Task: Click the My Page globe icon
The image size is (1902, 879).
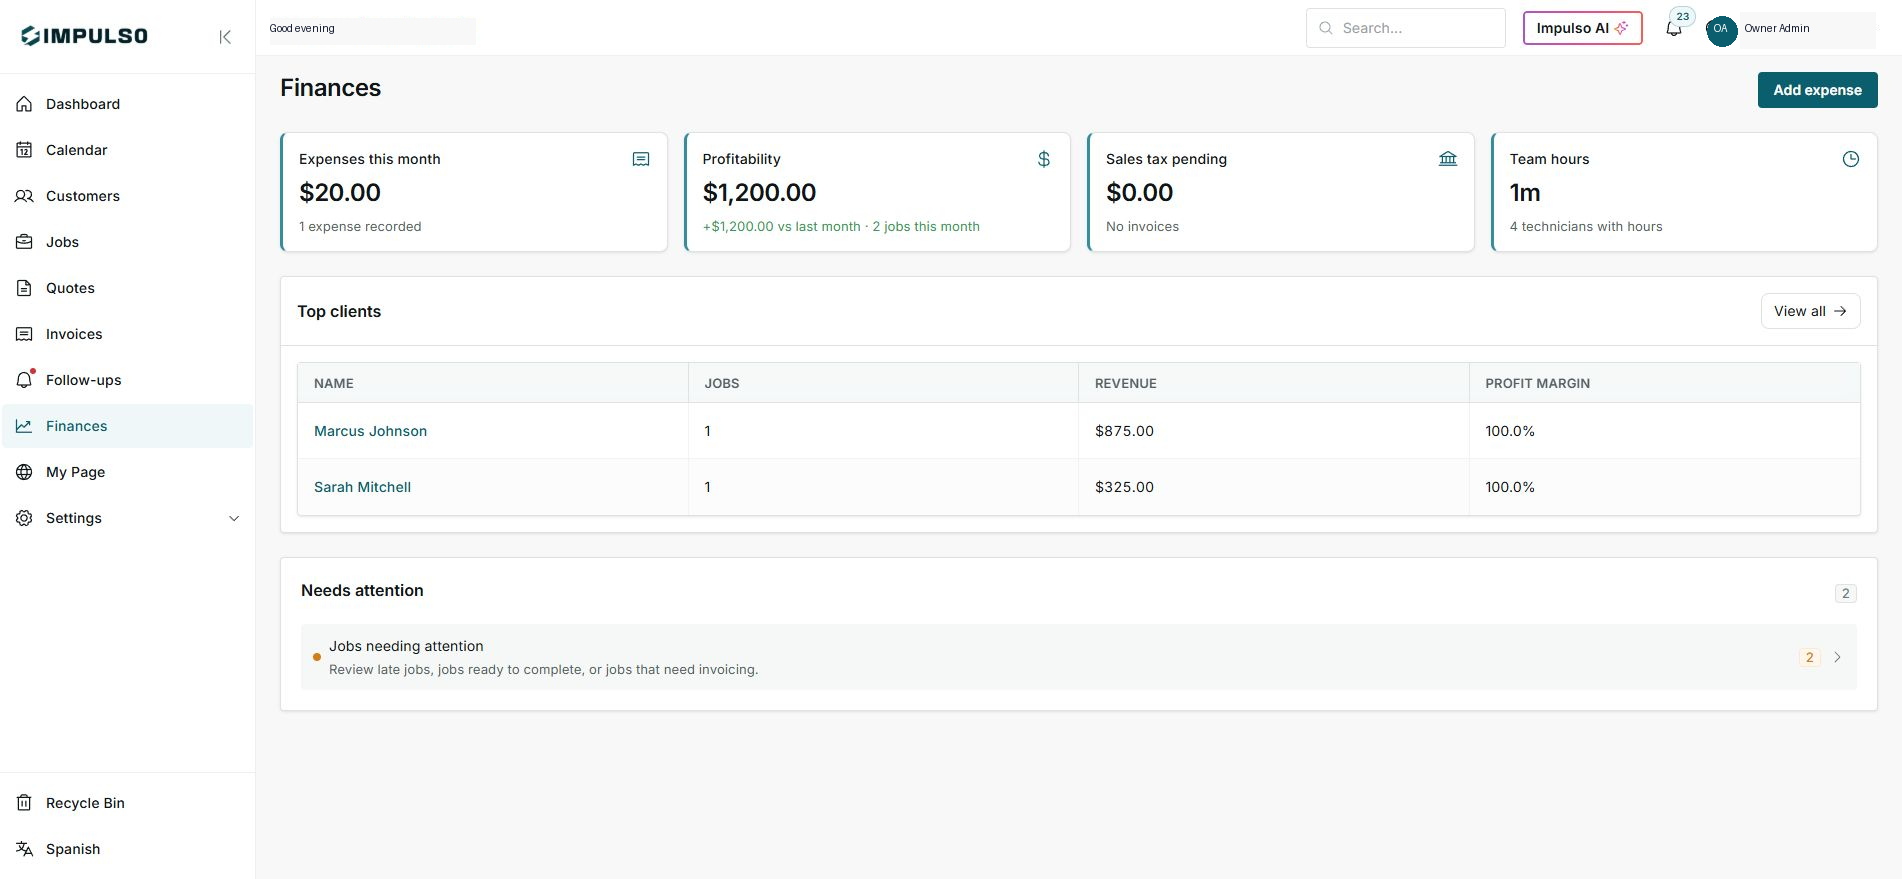Action: (24, 472)
